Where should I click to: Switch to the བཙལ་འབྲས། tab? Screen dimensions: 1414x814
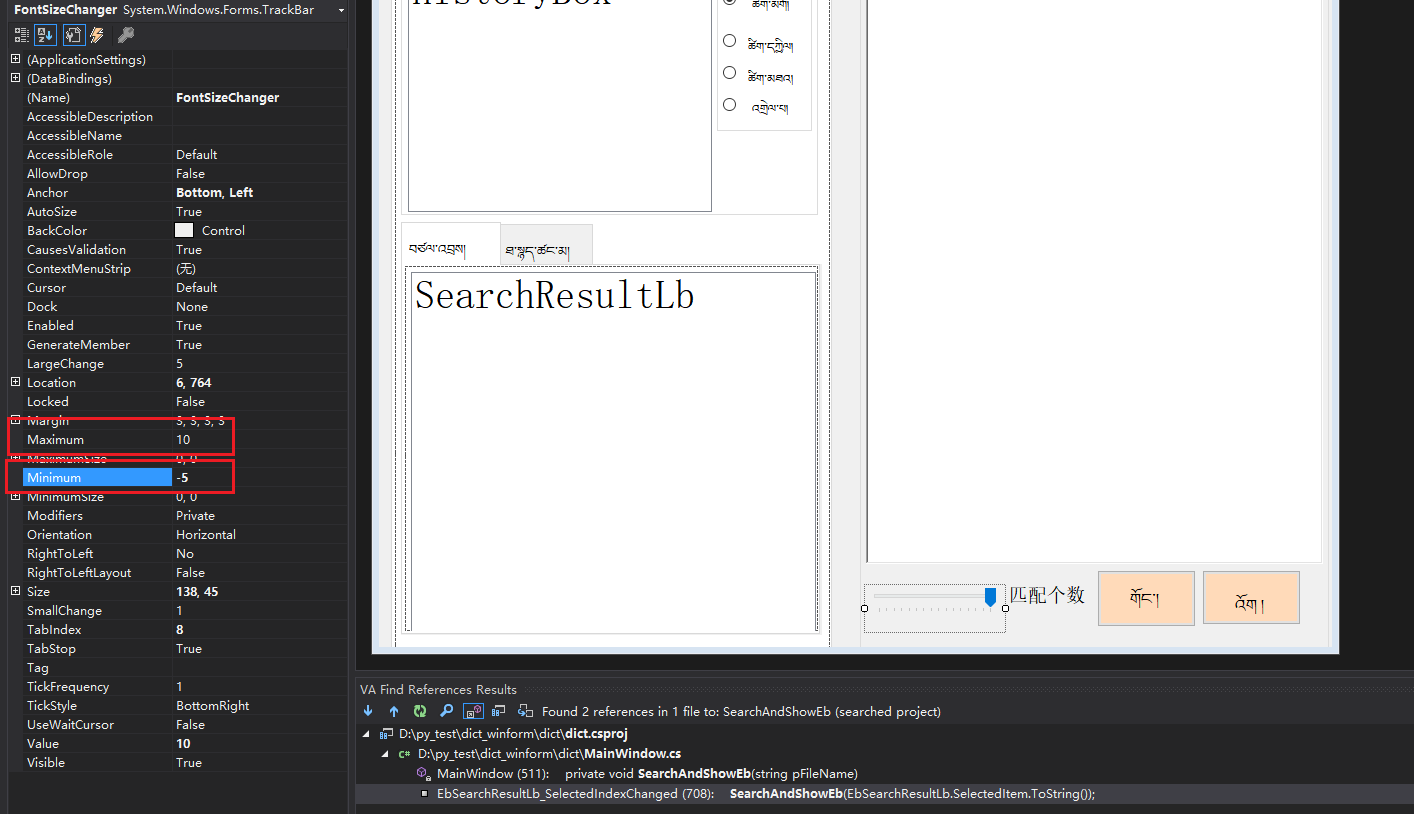coord(451,245)
